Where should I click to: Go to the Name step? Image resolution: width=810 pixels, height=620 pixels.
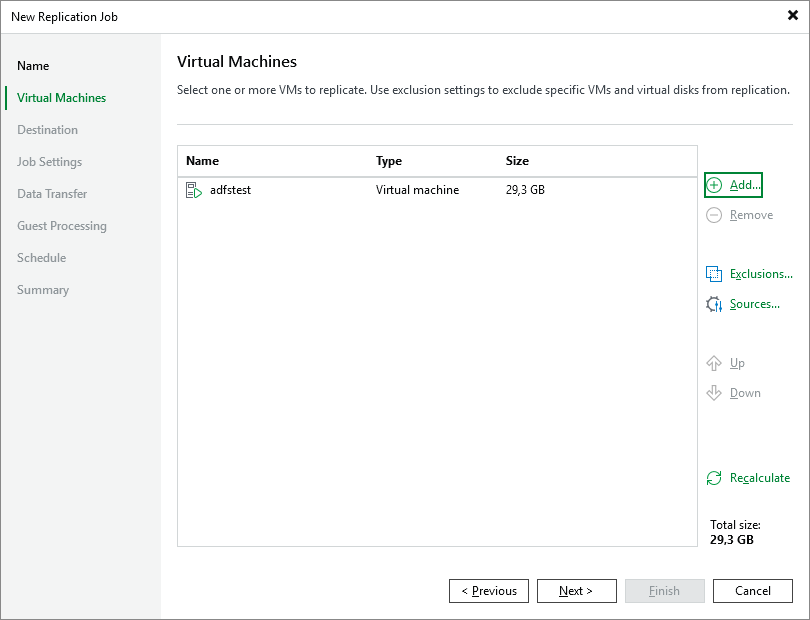(x=33, y=66)
